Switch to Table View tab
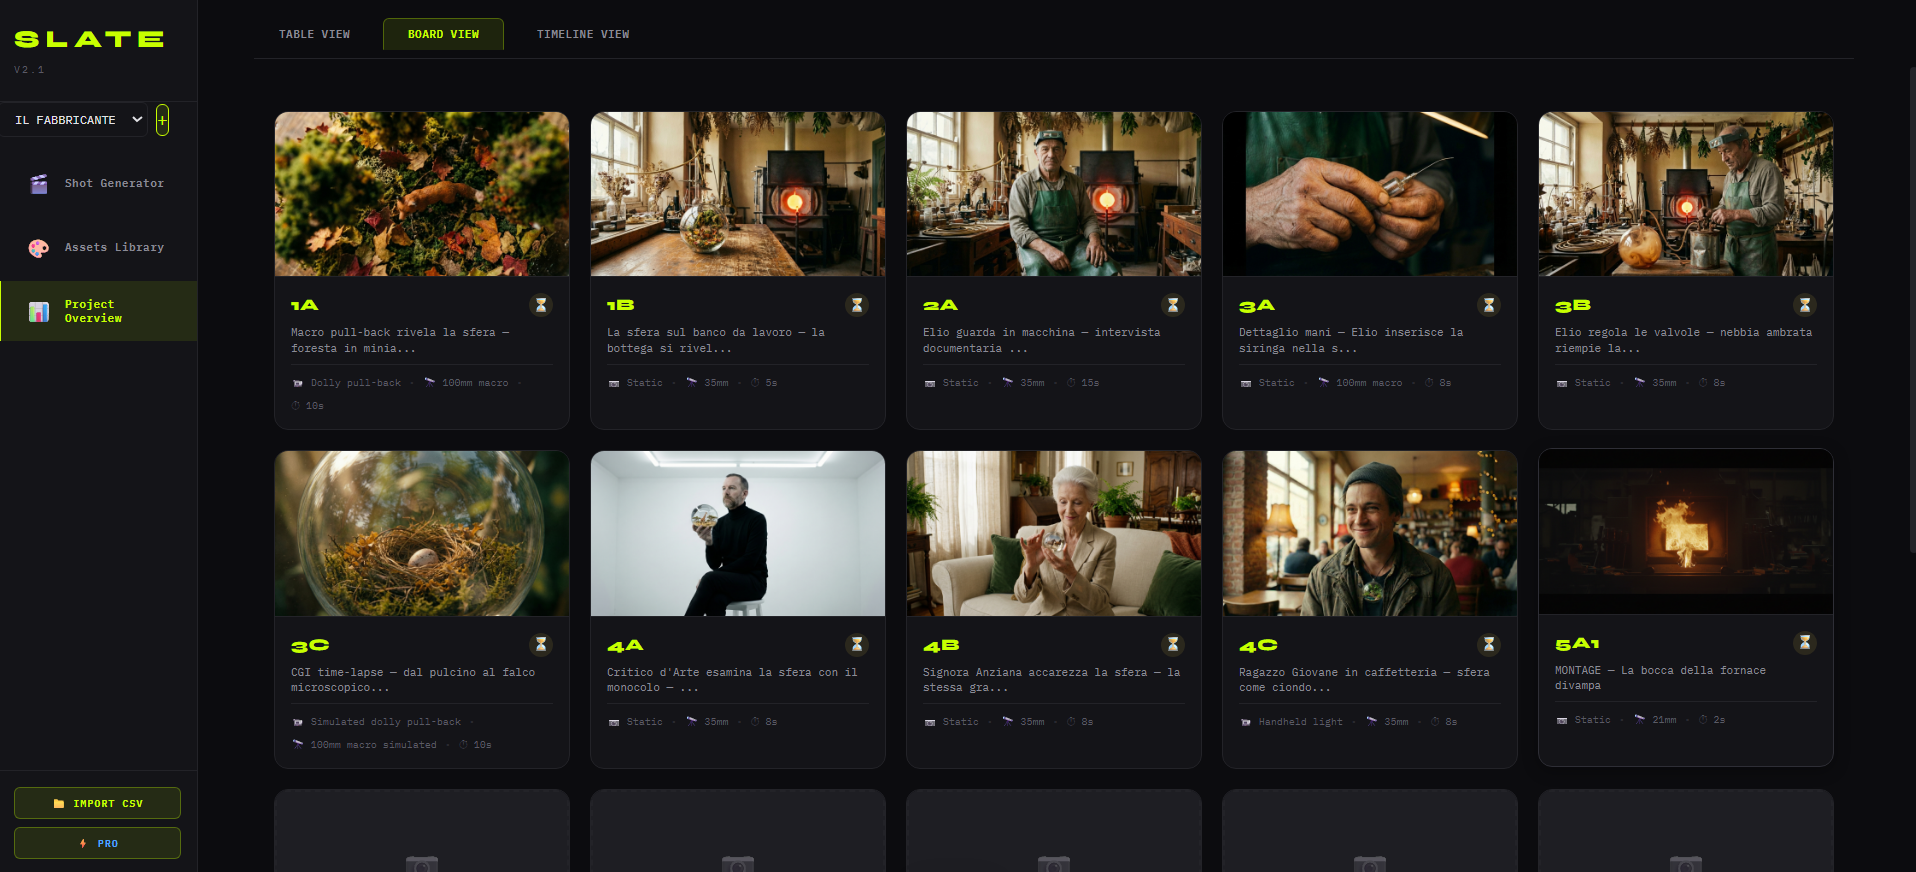1916x872 pixels. (314, 34)
